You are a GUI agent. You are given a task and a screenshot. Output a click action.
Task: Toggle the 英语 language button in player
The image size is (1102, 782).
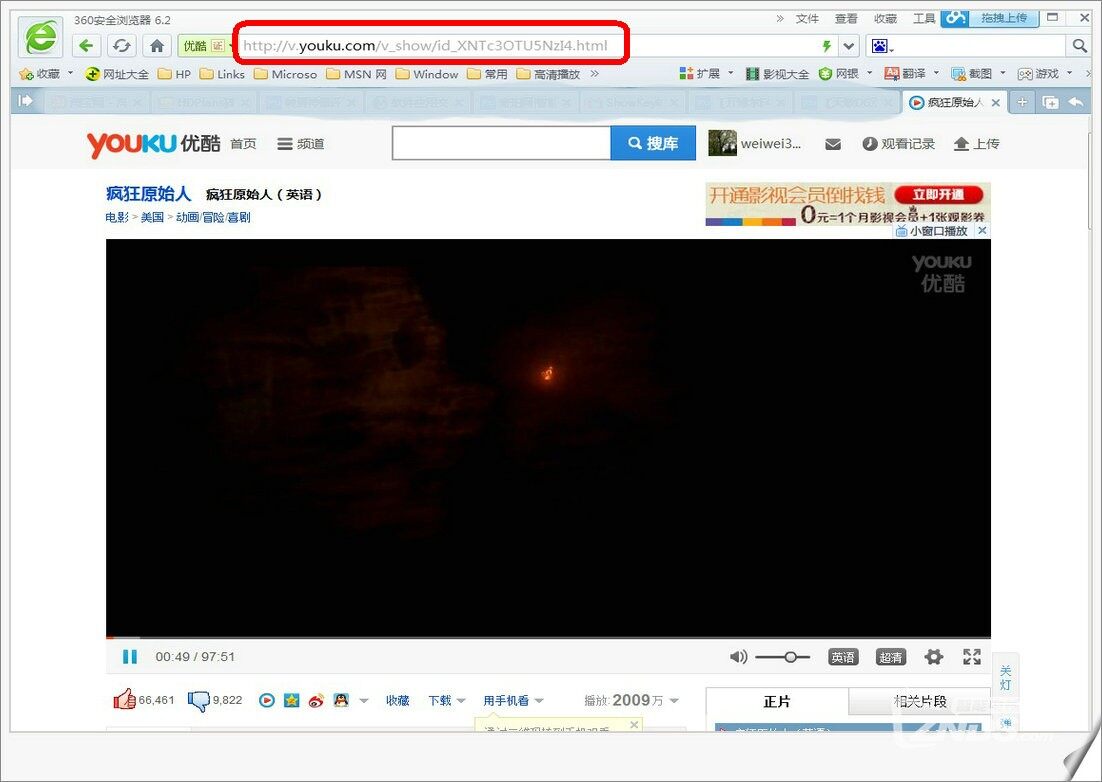(x=843, y=657)
